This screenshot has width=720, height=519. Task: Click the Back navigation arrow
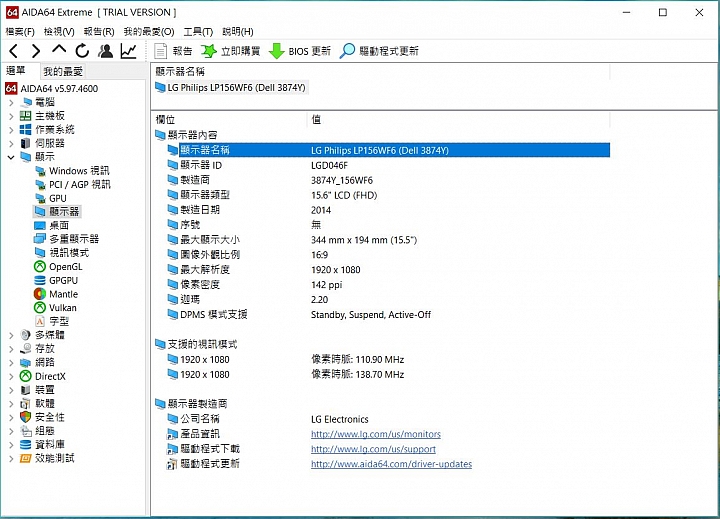click(13, 51)
